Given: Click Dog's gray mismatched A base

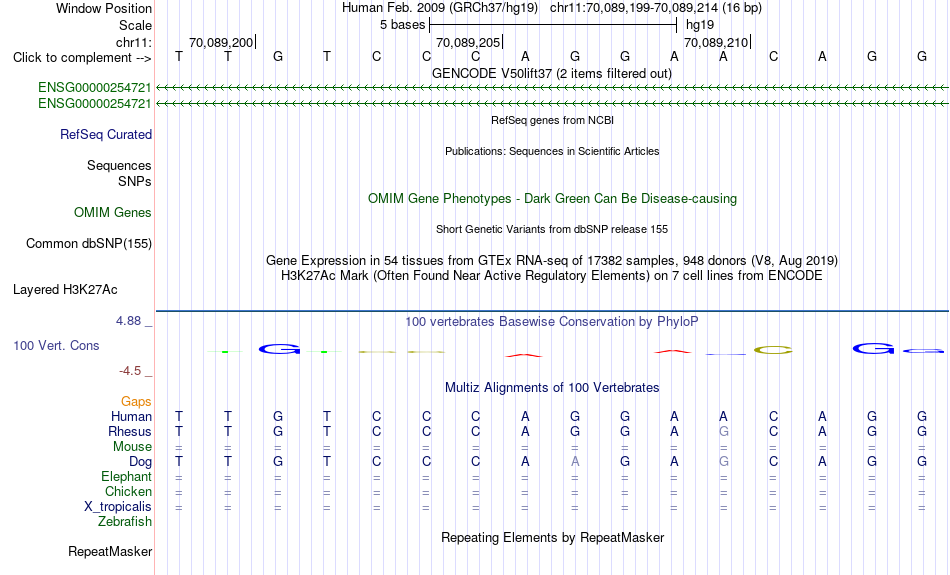Looking at the screenshot, I should pos(575,462).
